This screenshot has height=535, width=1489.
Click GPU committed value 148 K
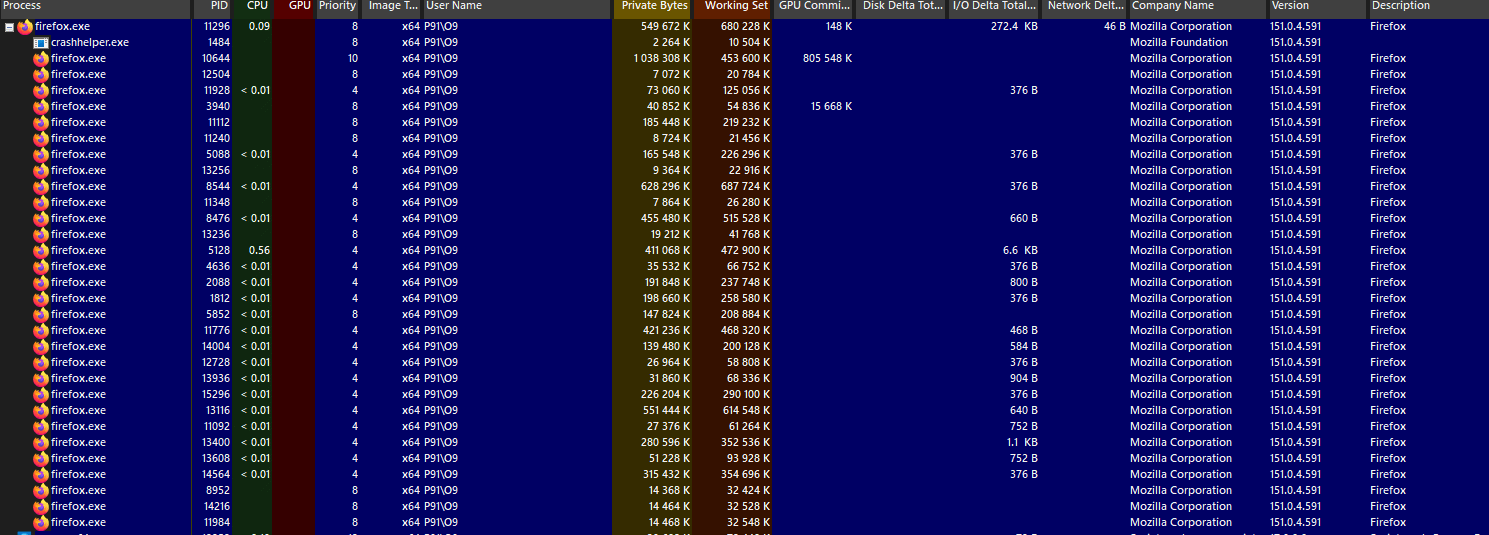[x=839, y=27]
